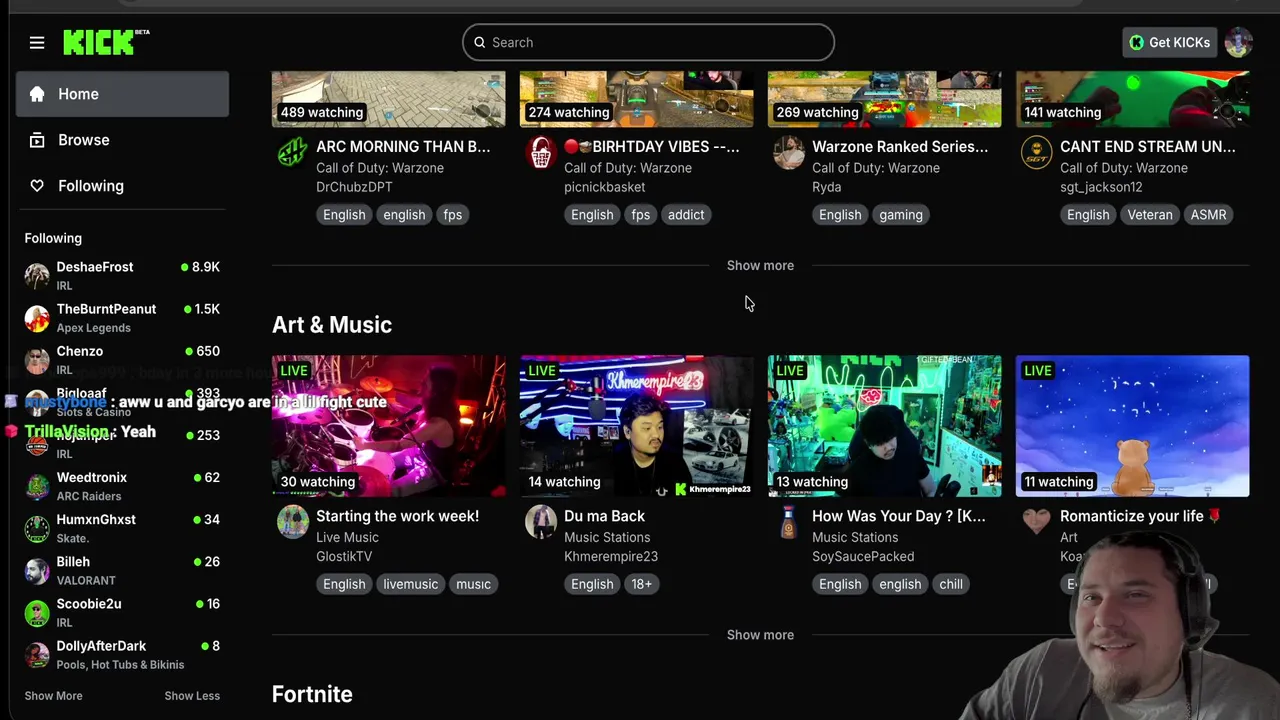Click the gaming tag under Ryda
Image resolution: width=1280 pixels, height=720 pixels.
901,215
